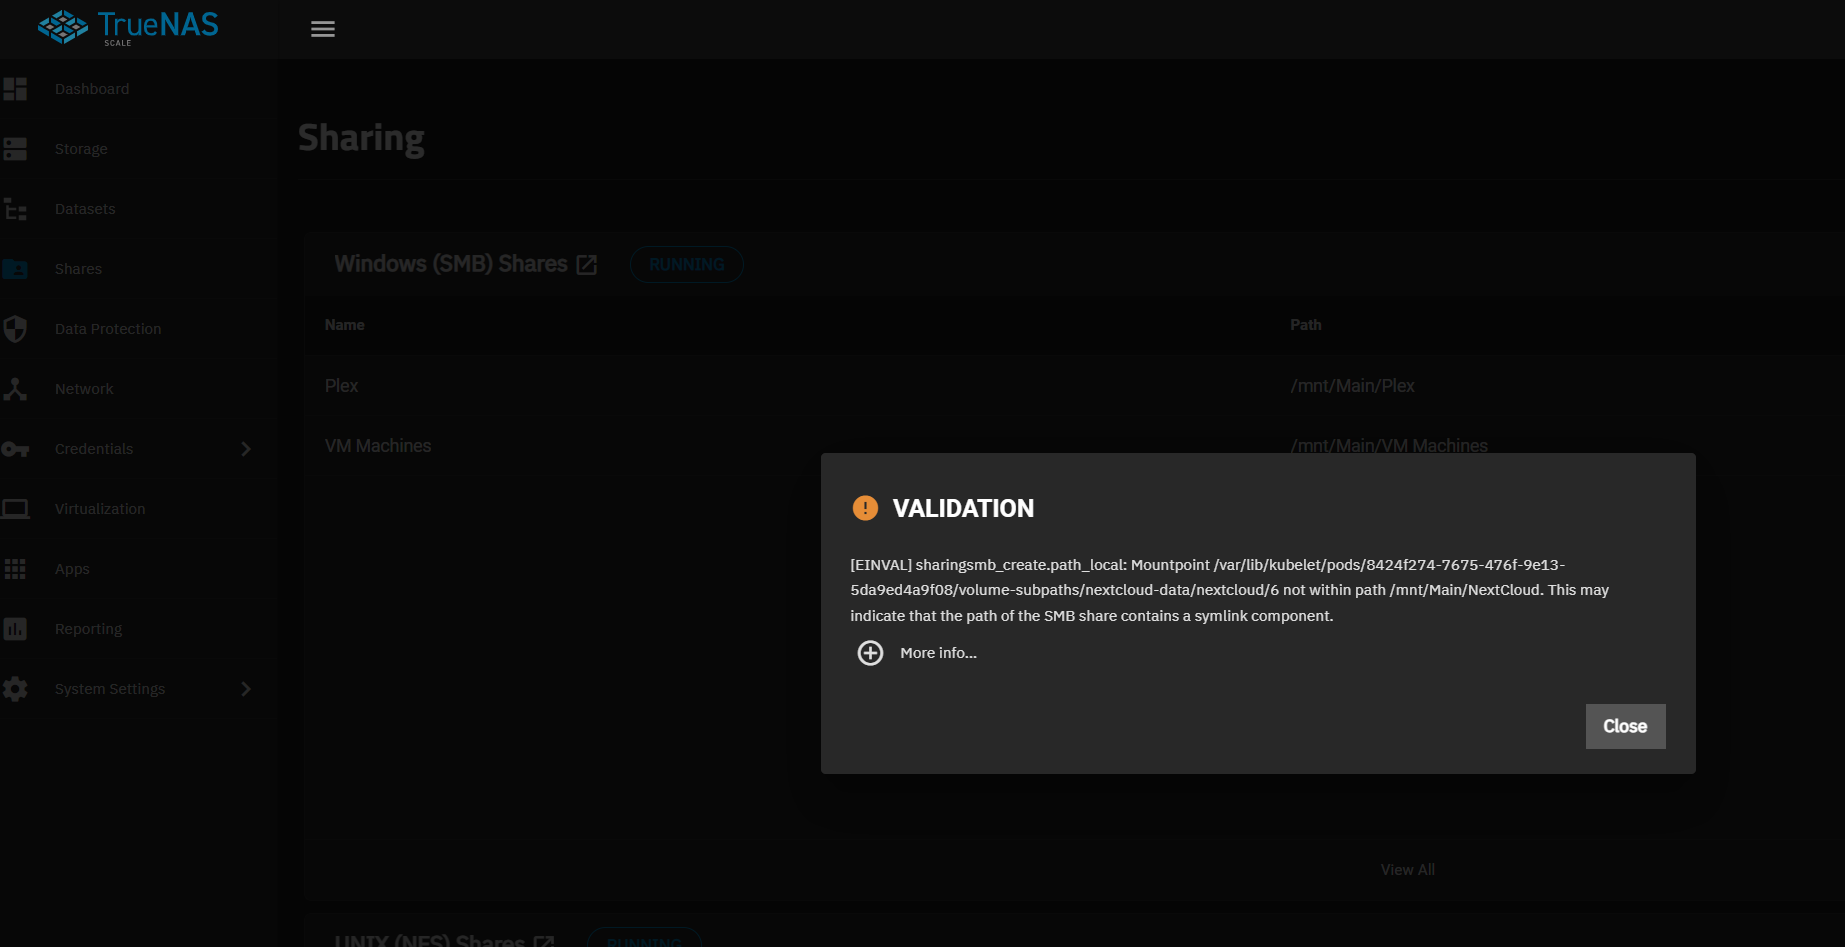The width and height of the screenshot is (1845, 947).
Task: Open Virtualization menu item
Action: pos(100,509)
